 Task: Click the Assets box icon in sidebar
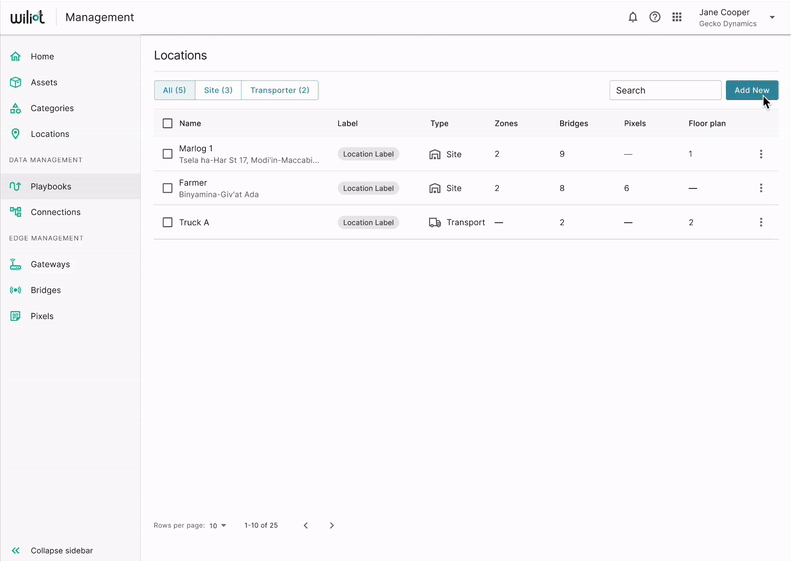(16, 82)
